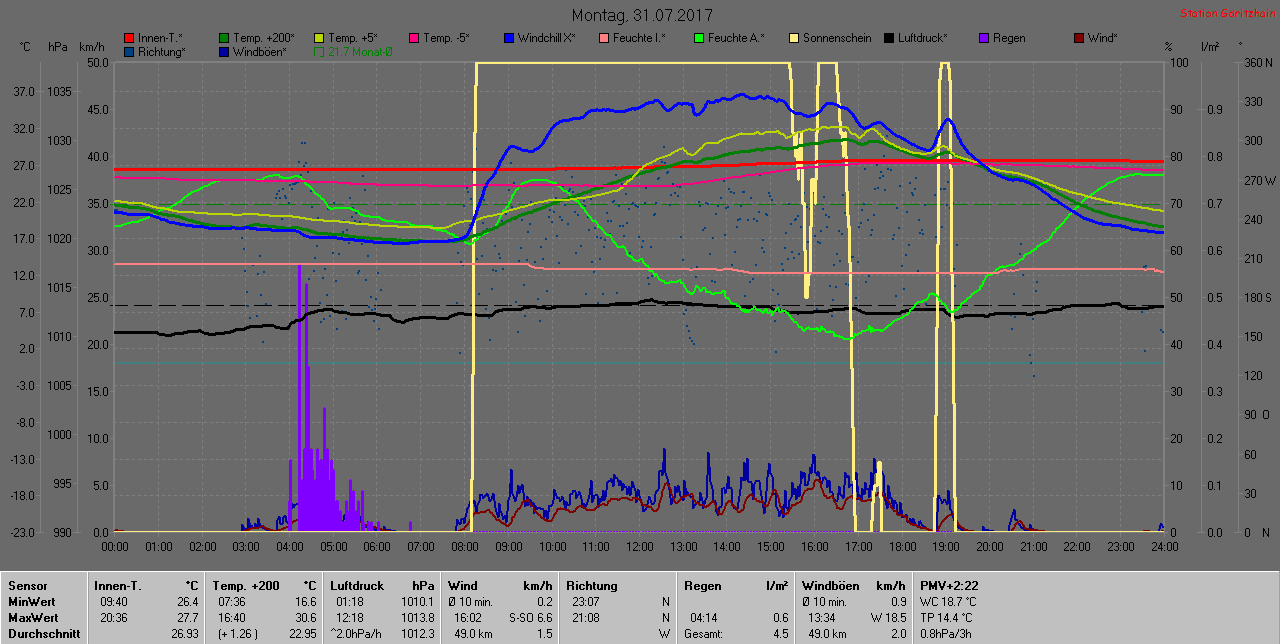
Task: Click the dark green Temp. +200 legend marker
Action: (224, 38)
